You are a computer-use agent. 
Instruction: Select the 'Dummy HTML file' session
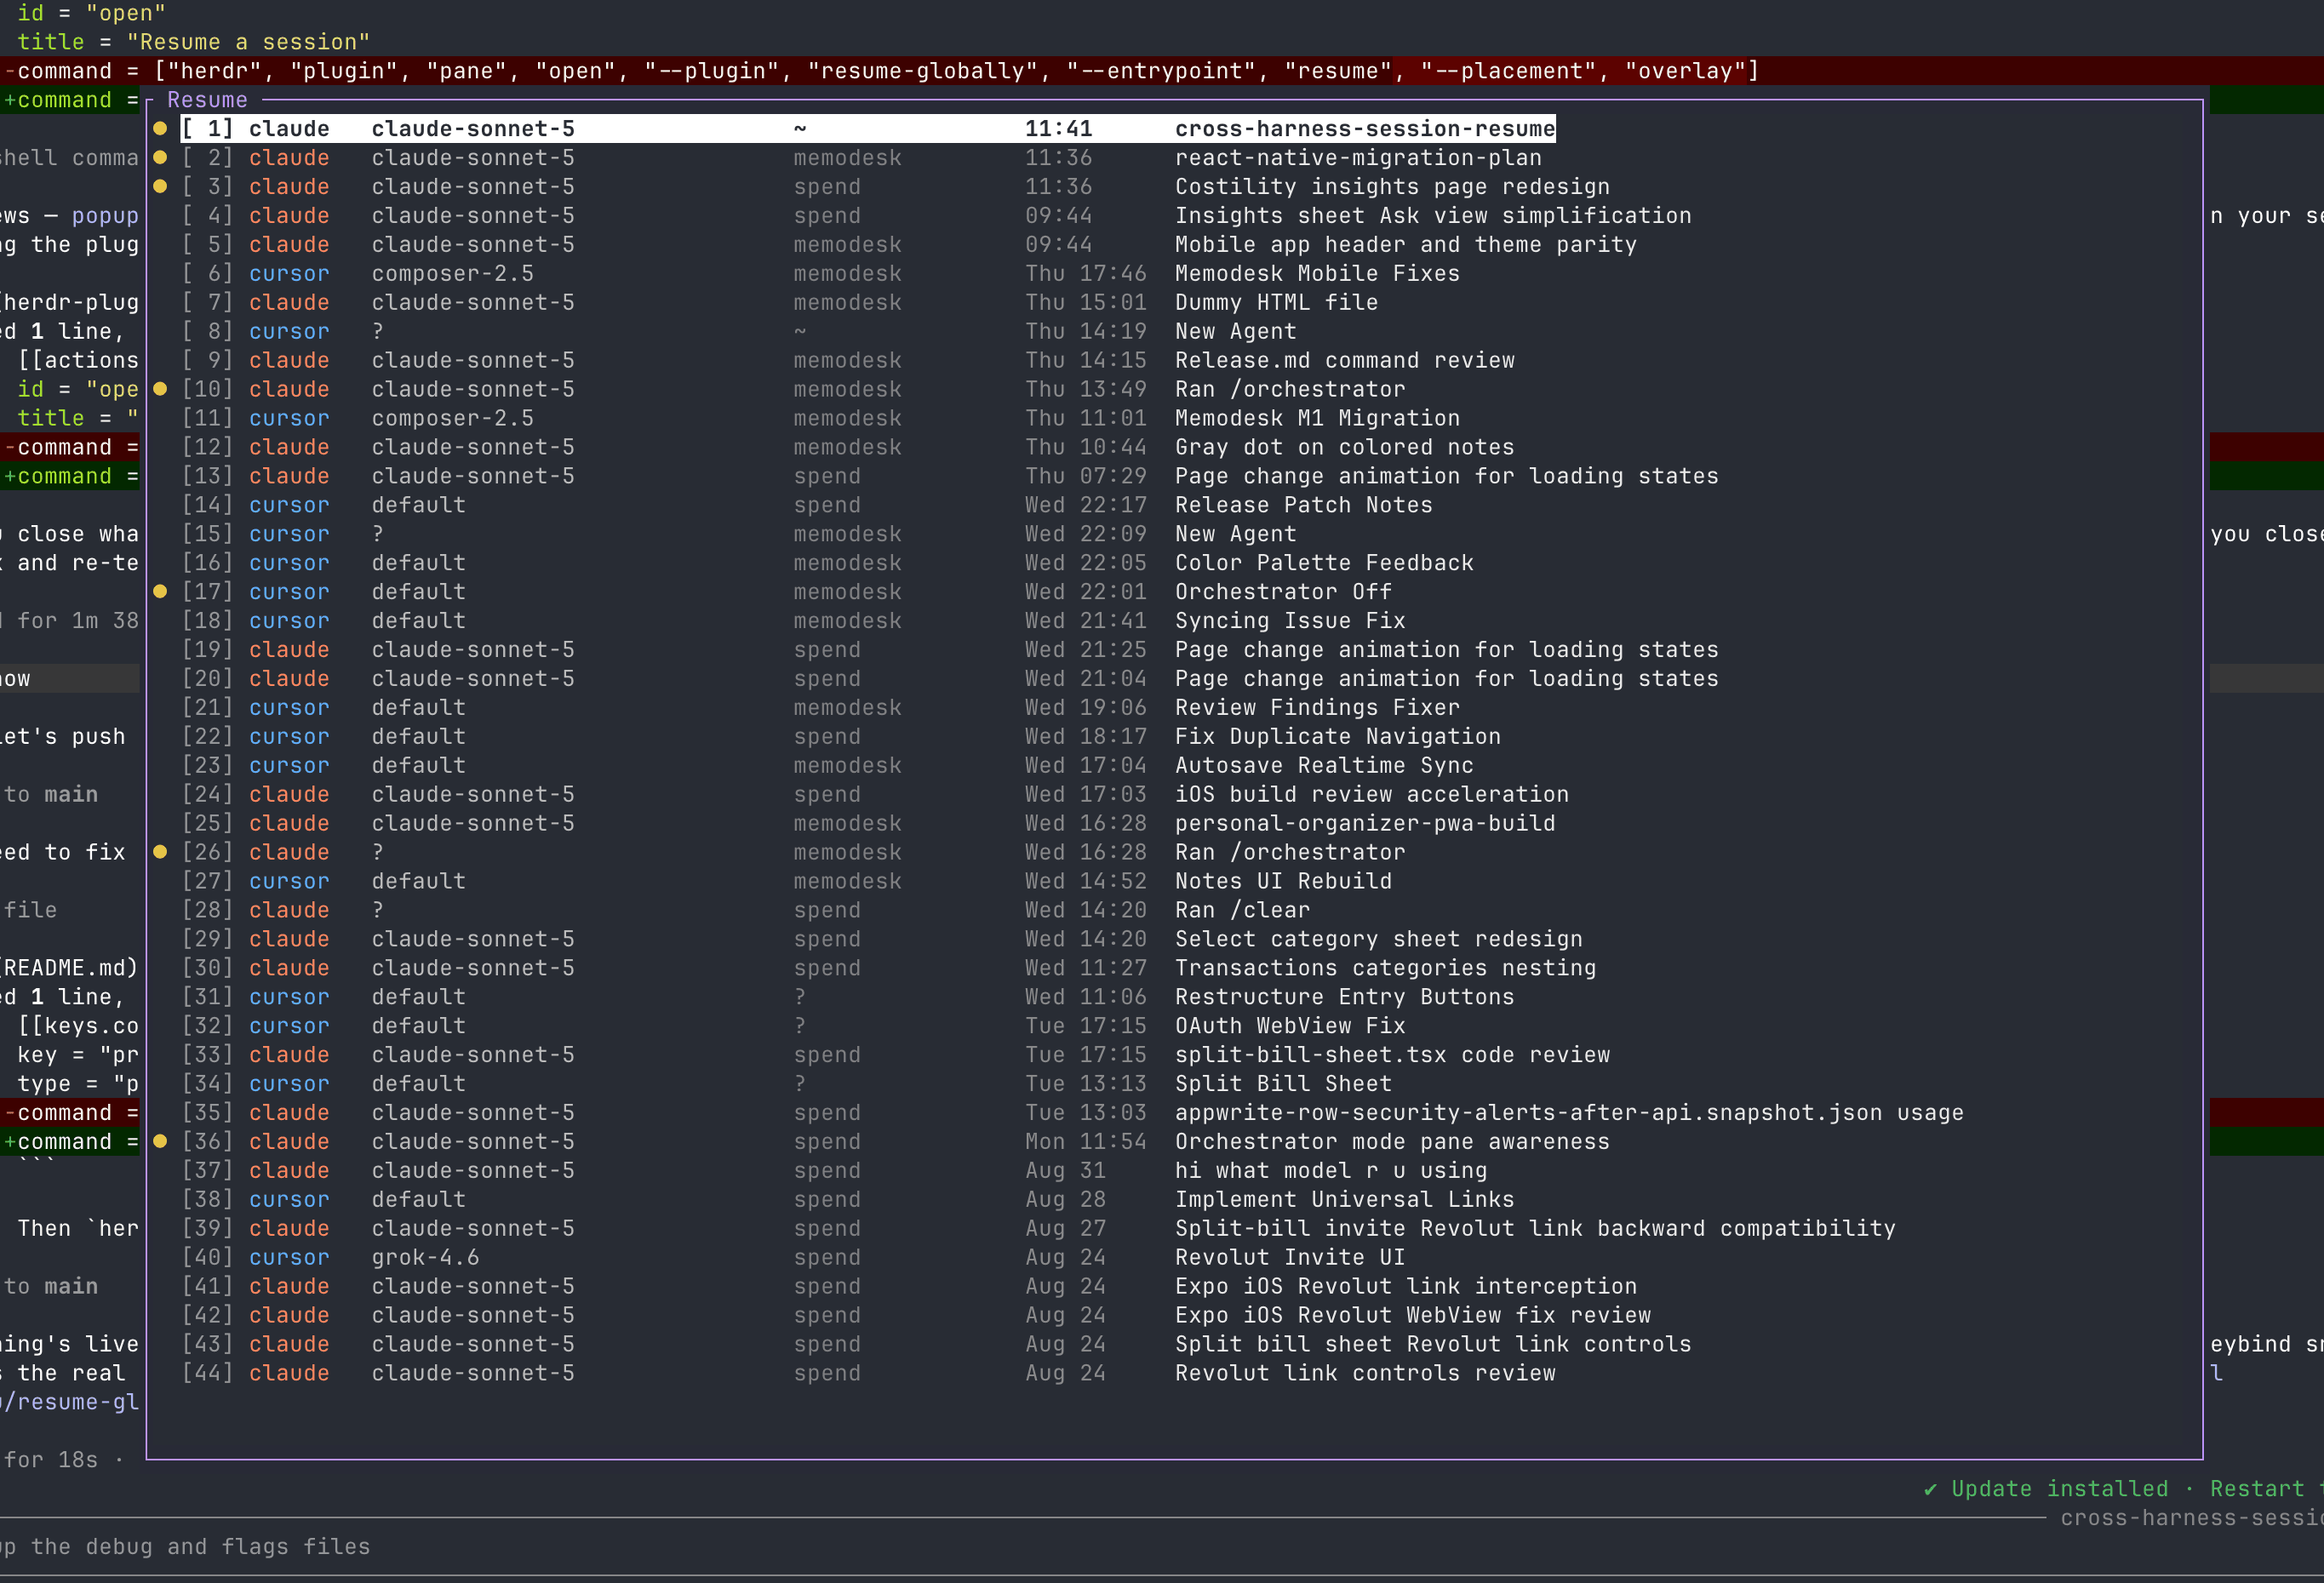[779, 303]
